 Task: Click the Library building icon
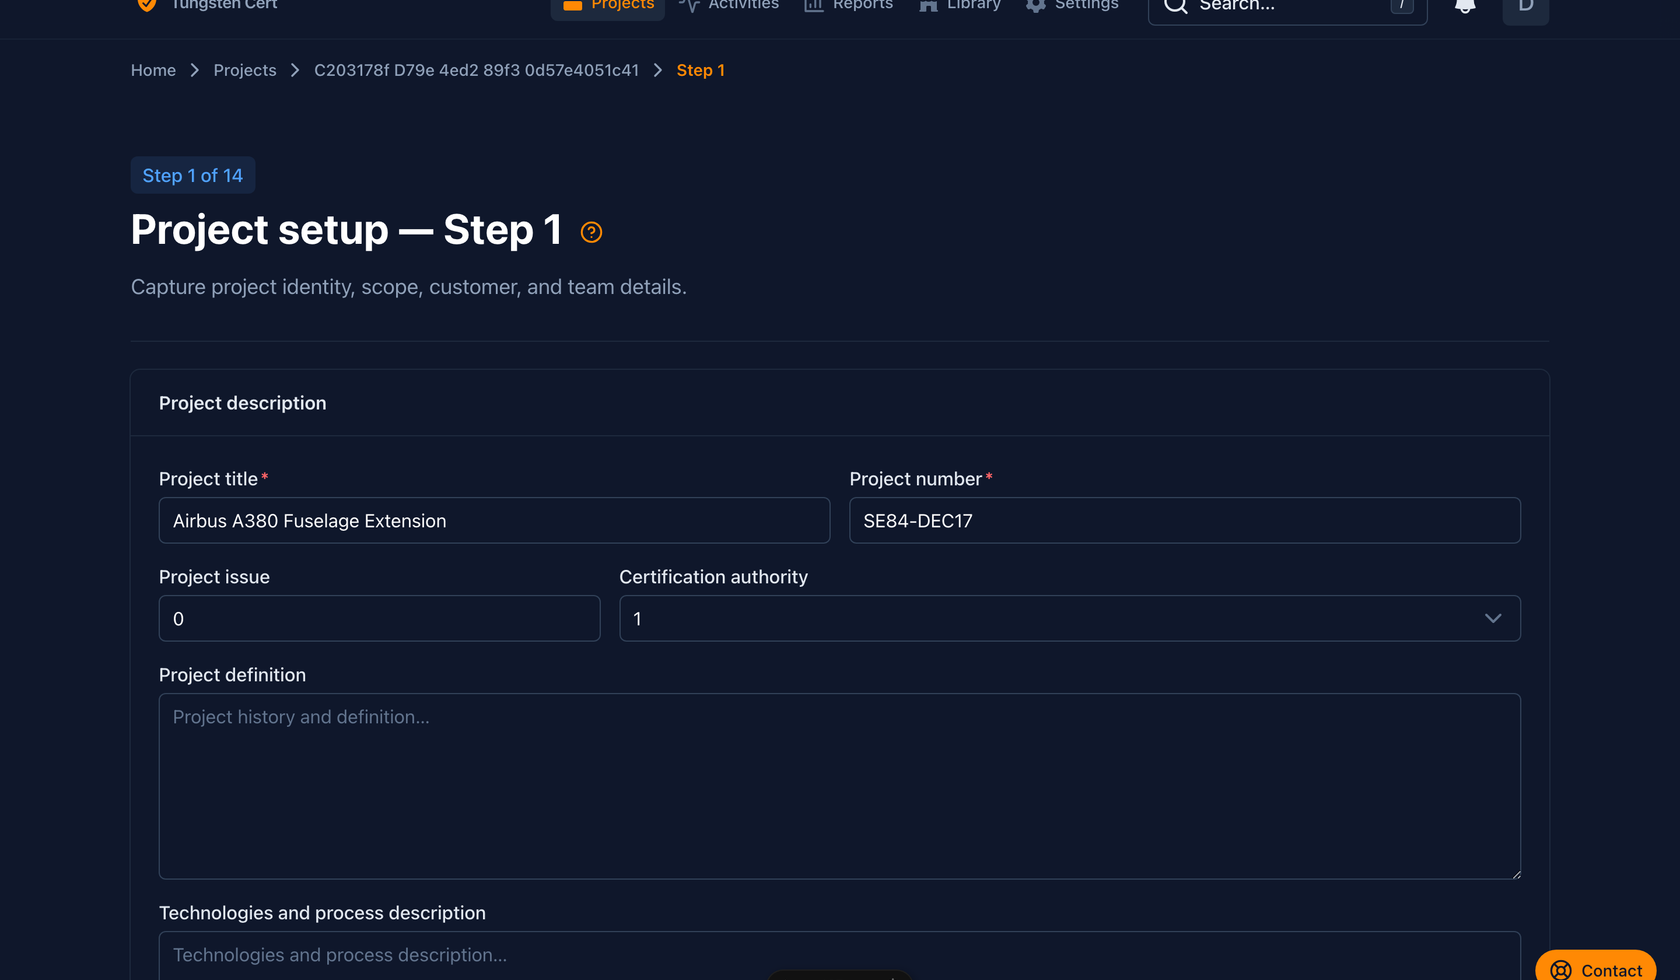pyautogui.click(x=928, y=5)
